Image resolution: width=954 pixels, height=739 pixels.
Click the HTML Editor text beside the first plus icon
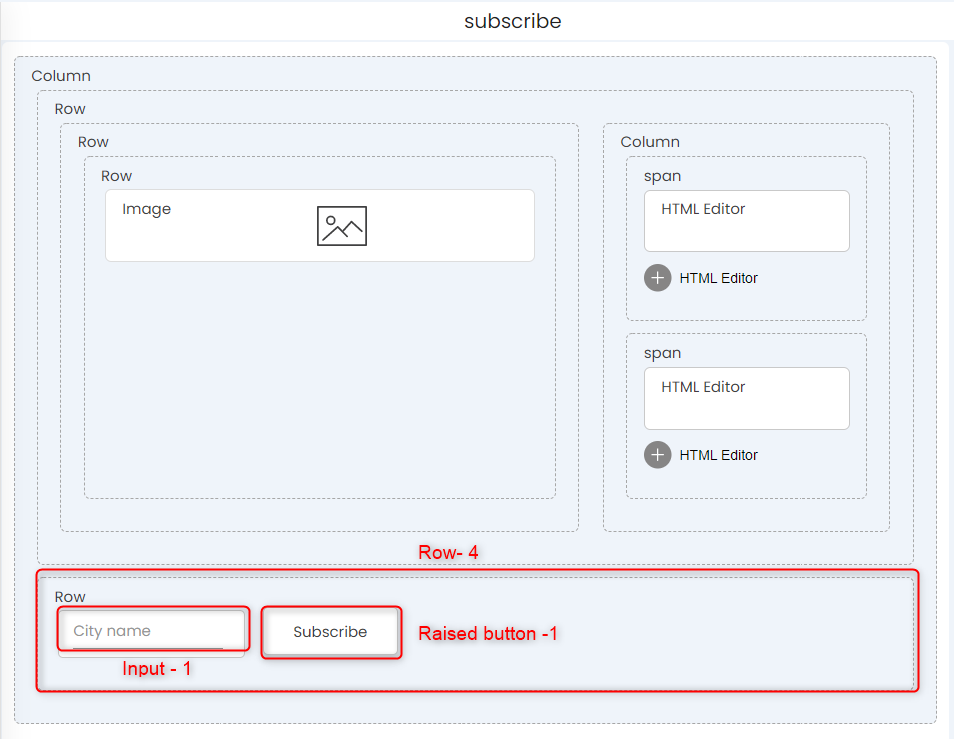[718, 278]
